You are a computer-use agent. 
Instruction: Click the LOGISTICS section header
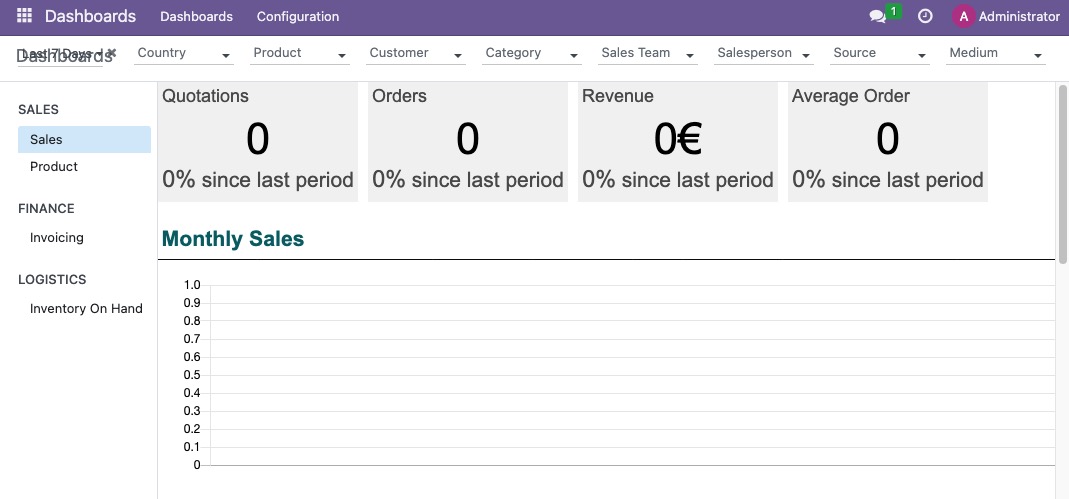point(52,279)
